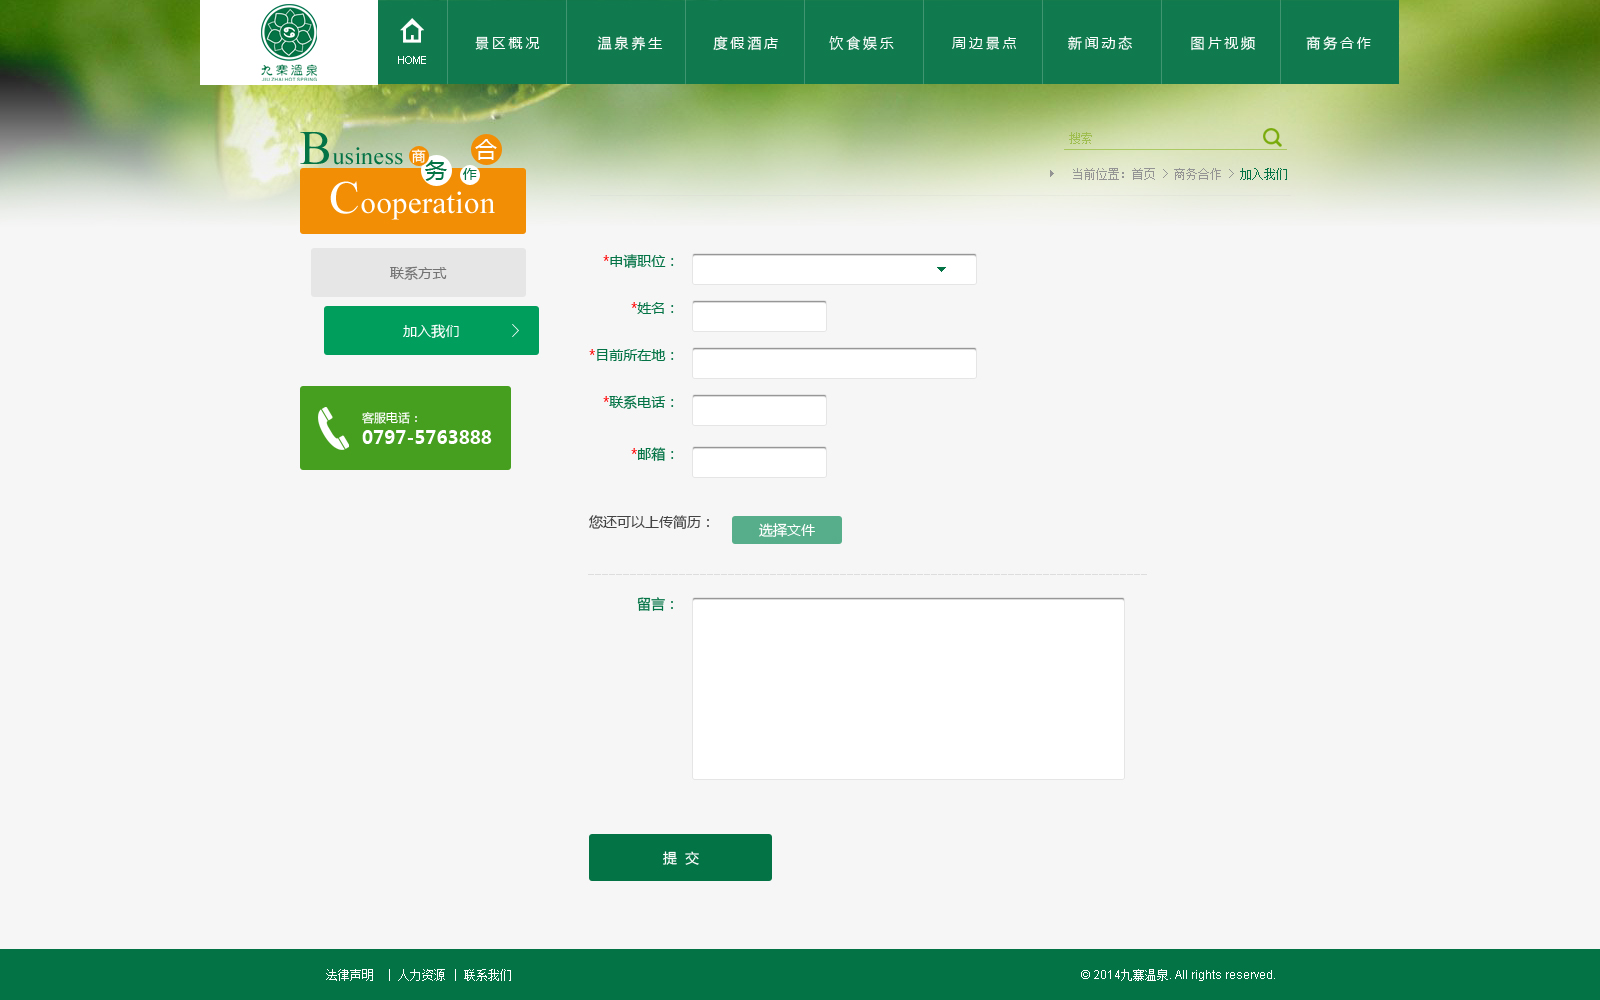Click the search magnifier icon

(x=1272, y=137)
